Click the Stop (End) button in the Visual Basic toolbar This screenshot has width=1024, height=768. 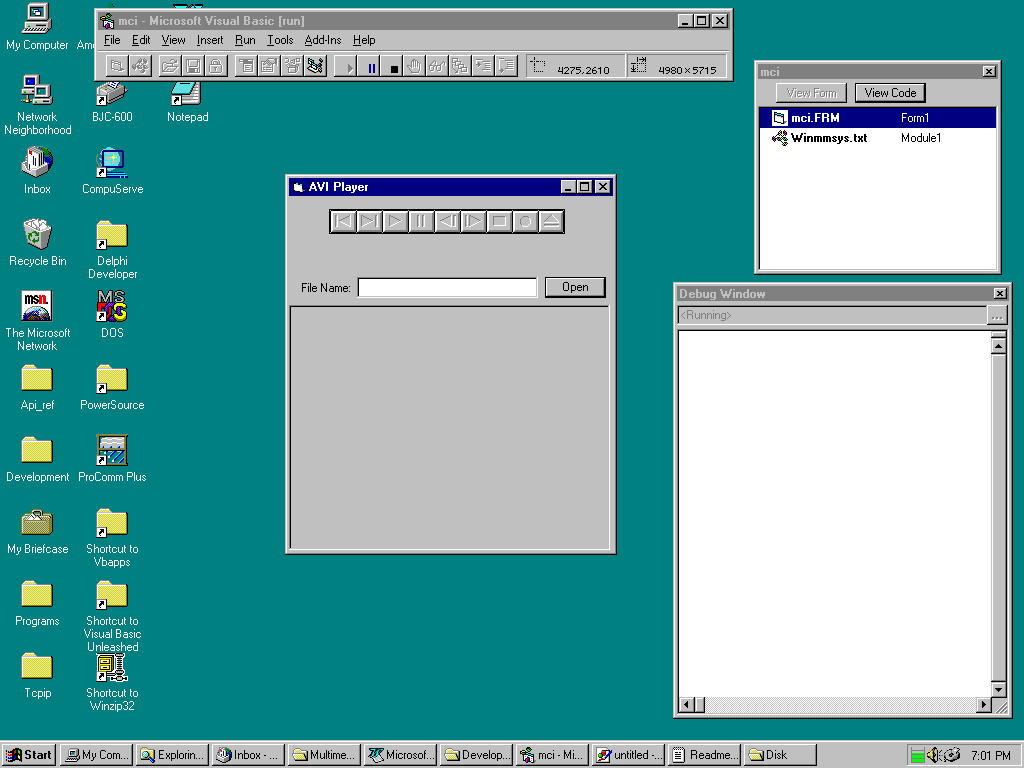pos(394,67)
